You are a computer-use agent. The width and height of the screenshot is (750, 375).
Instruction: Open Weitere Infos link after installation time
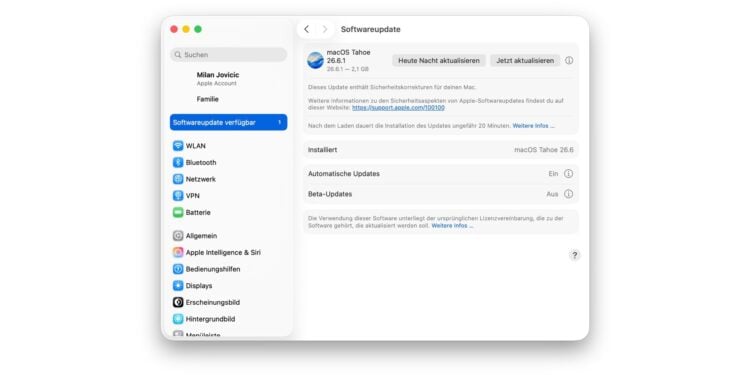tap(533, 126)
